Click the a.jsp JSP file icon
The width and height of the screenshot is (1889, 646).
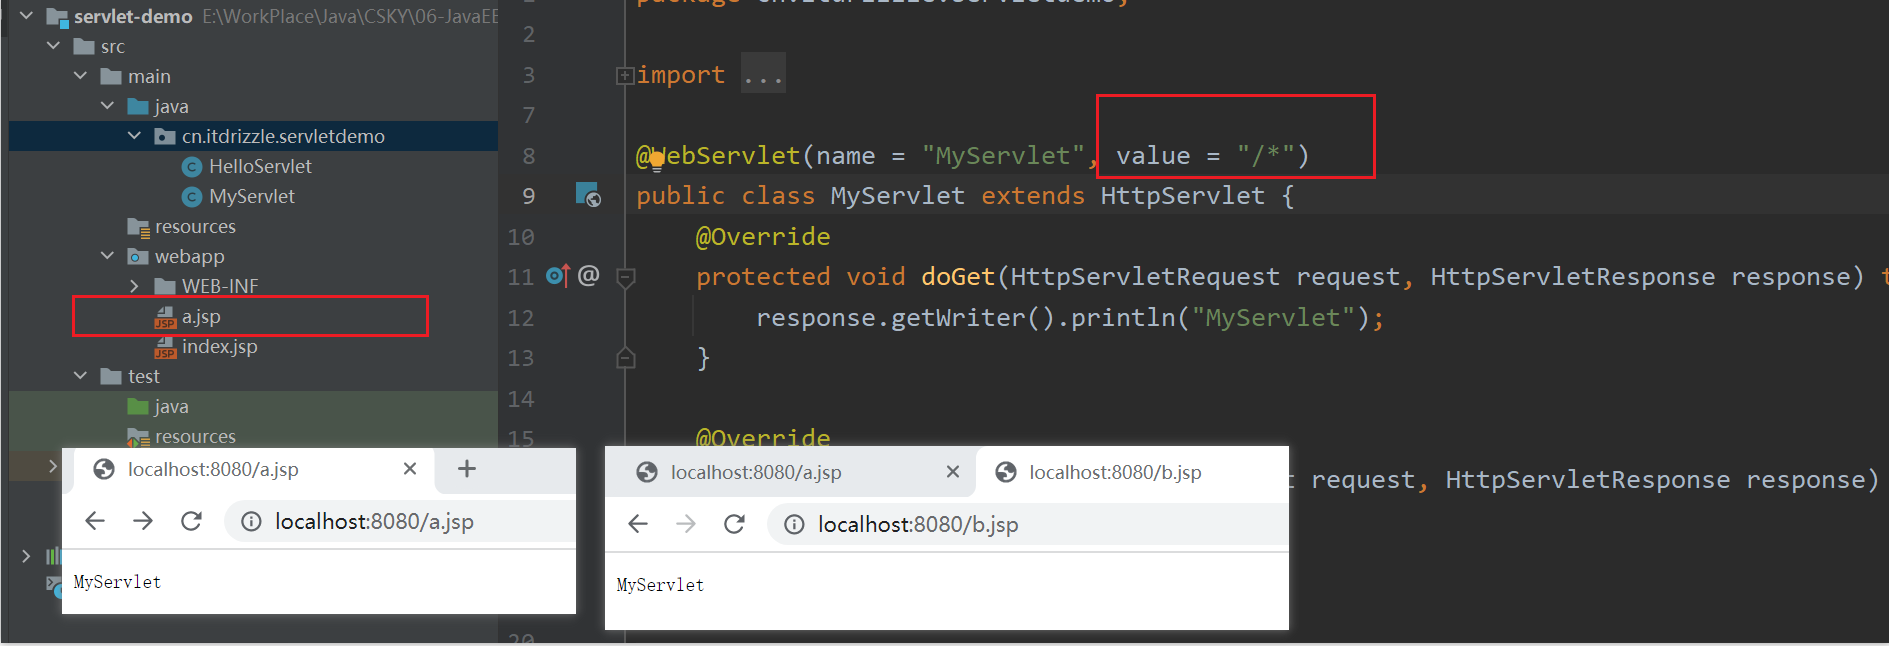click(x=165, y=317)
